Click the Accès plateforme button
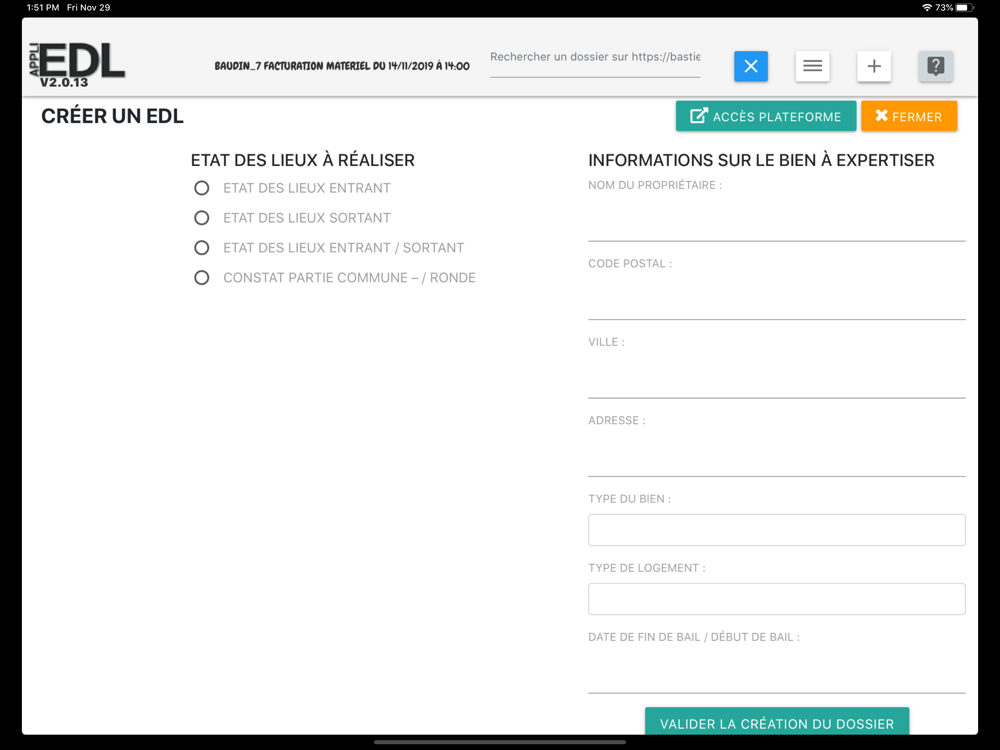Screen dimensions: 1000x750 [x=766, y=116]
